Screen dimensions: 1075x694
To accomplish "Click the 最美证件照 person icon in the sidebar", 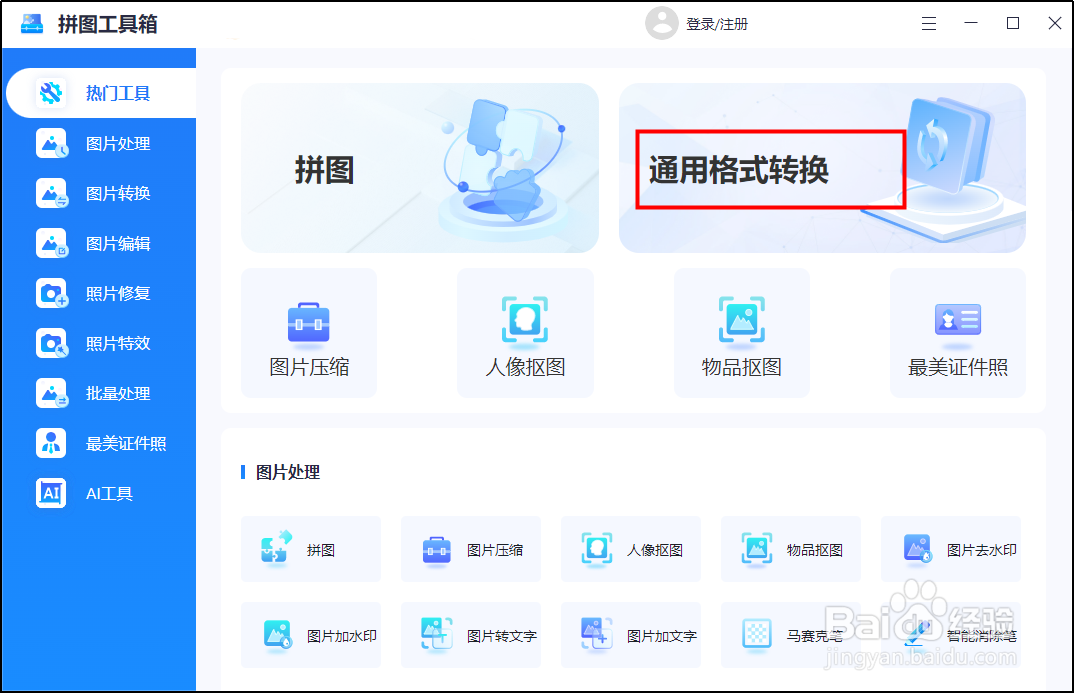I will point(51,443).
